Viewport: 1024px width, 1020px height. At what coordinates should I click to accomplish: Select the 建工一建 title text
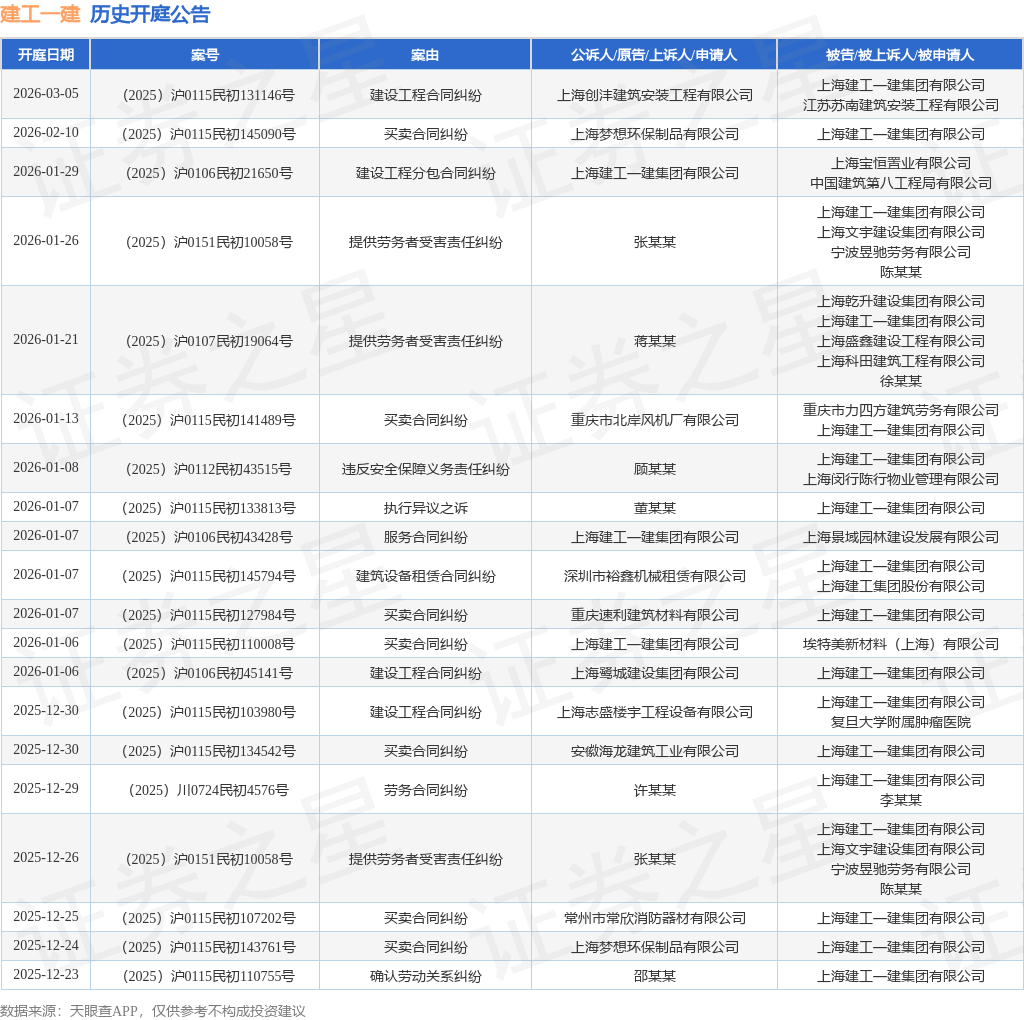point(40,14)
